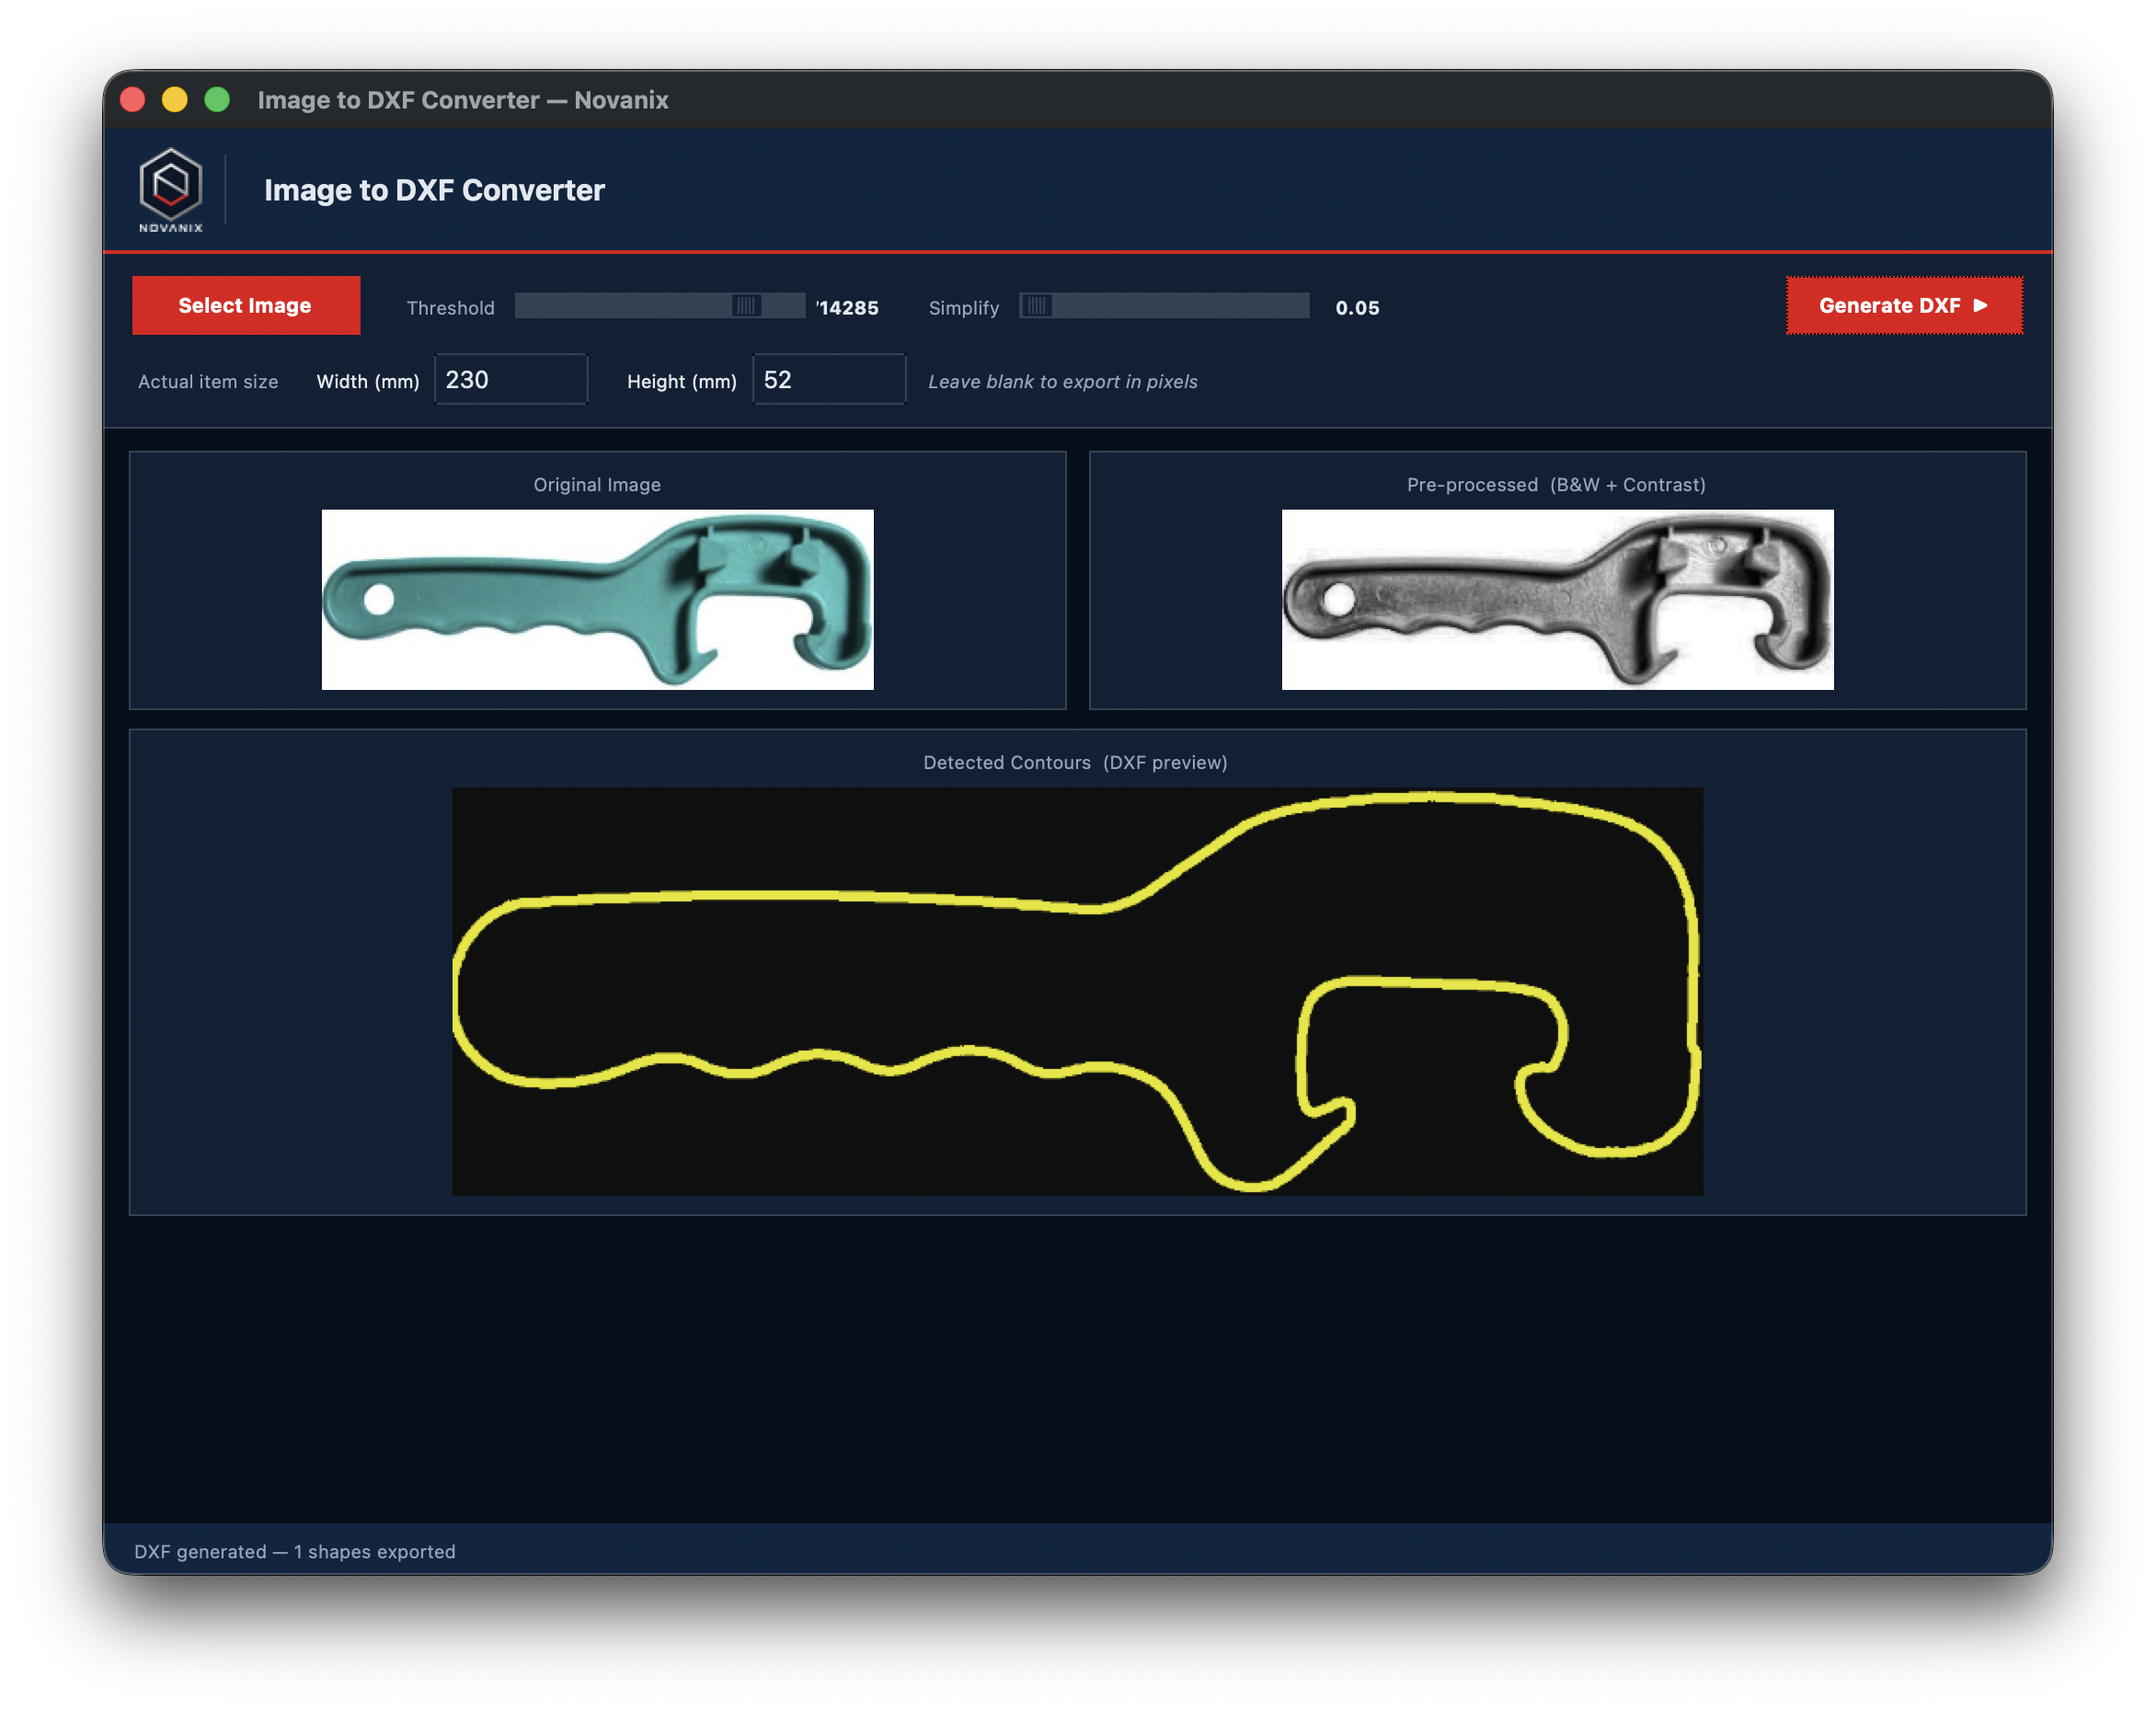
Task: Click the pre-processed grayscale image thumbnail
Action: [x=1557, y=599]
